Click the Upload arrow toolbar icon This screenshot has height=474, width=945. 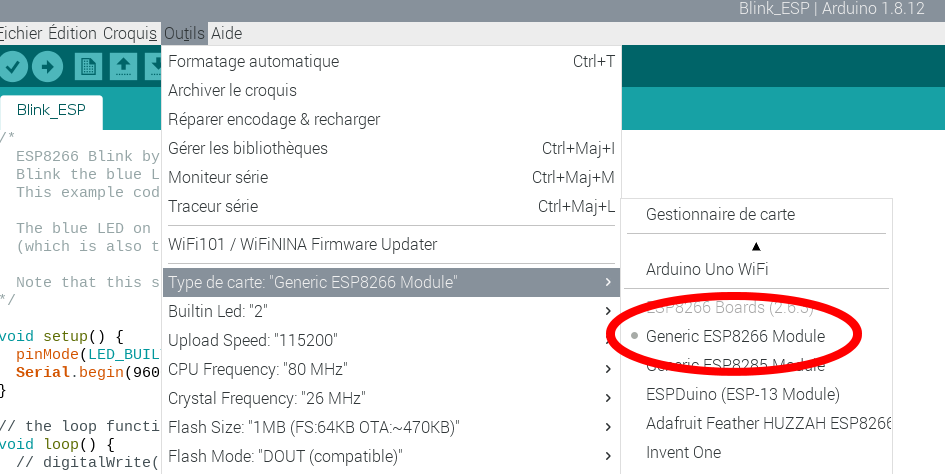click(48, 66)
